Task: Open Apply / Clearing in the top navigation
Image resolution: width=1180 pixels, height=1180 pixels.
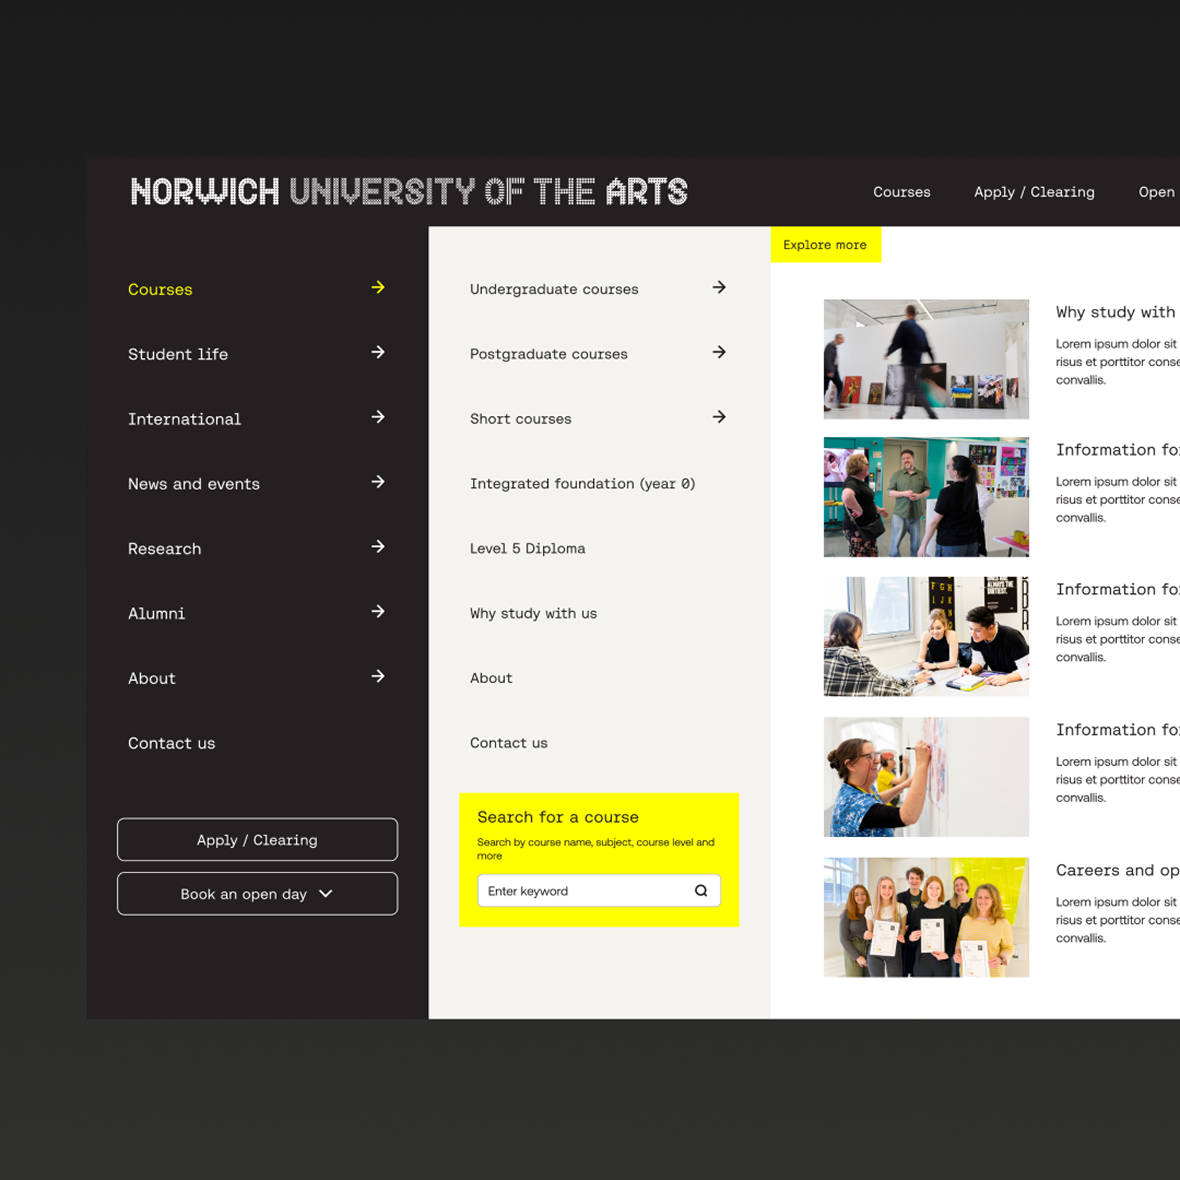Action: click(1034, 192)
